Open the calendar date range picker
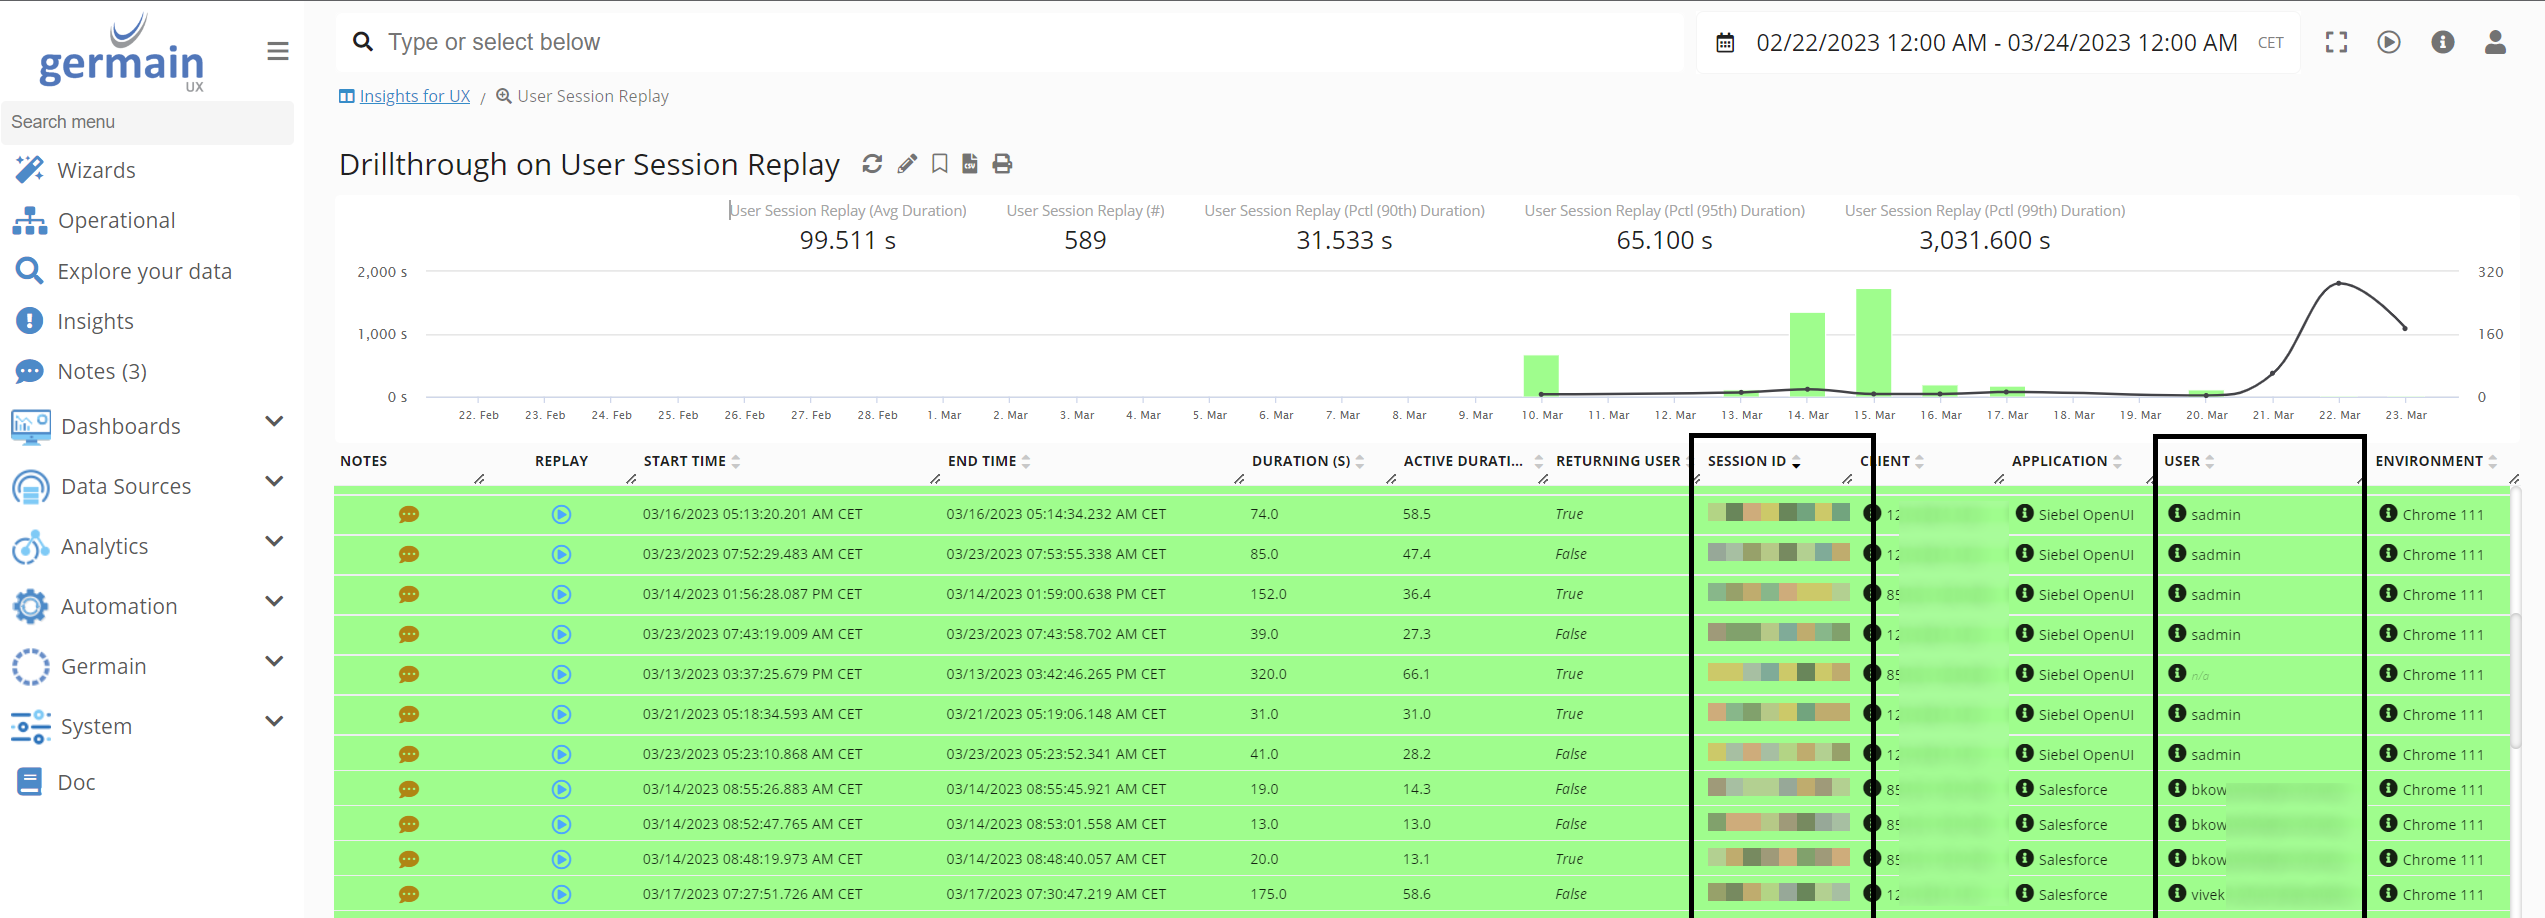This screenshot has height=918, width=2545. (x=1726, y=42)
